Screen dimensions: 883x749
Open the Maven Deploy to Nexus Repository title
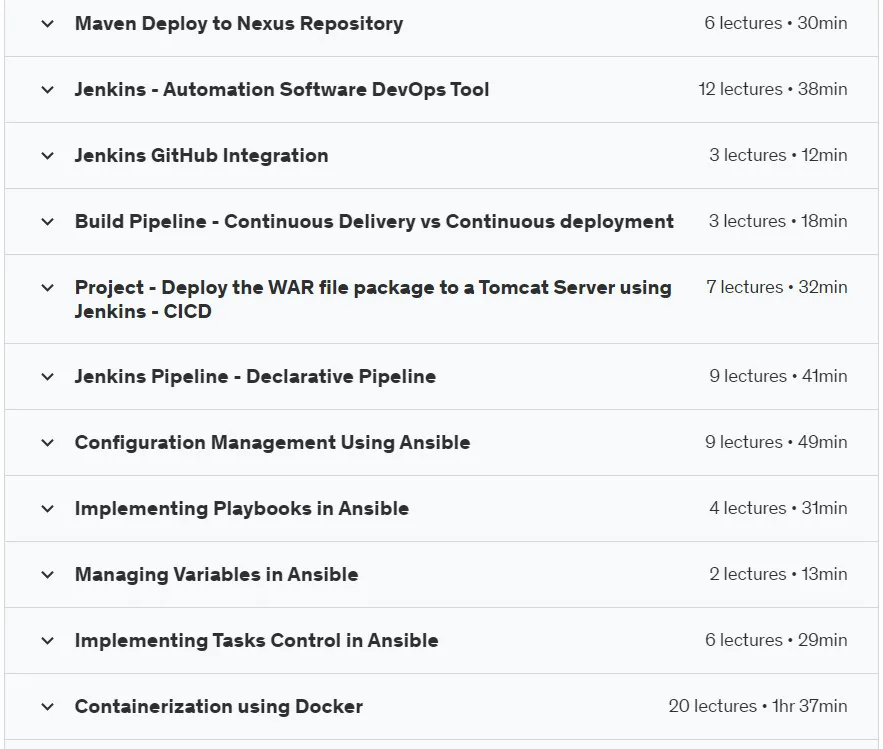click(239, 24)
